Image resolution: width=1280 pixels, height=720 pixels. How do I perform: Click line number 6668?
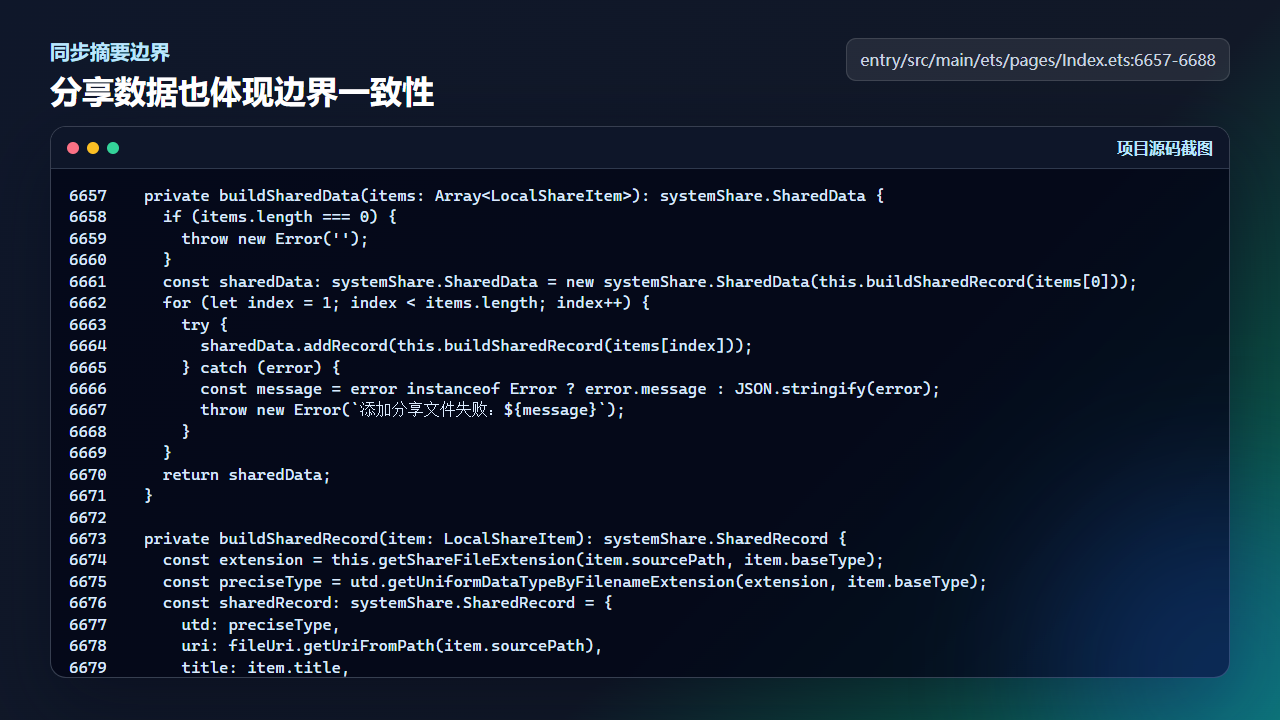[88, 432]
